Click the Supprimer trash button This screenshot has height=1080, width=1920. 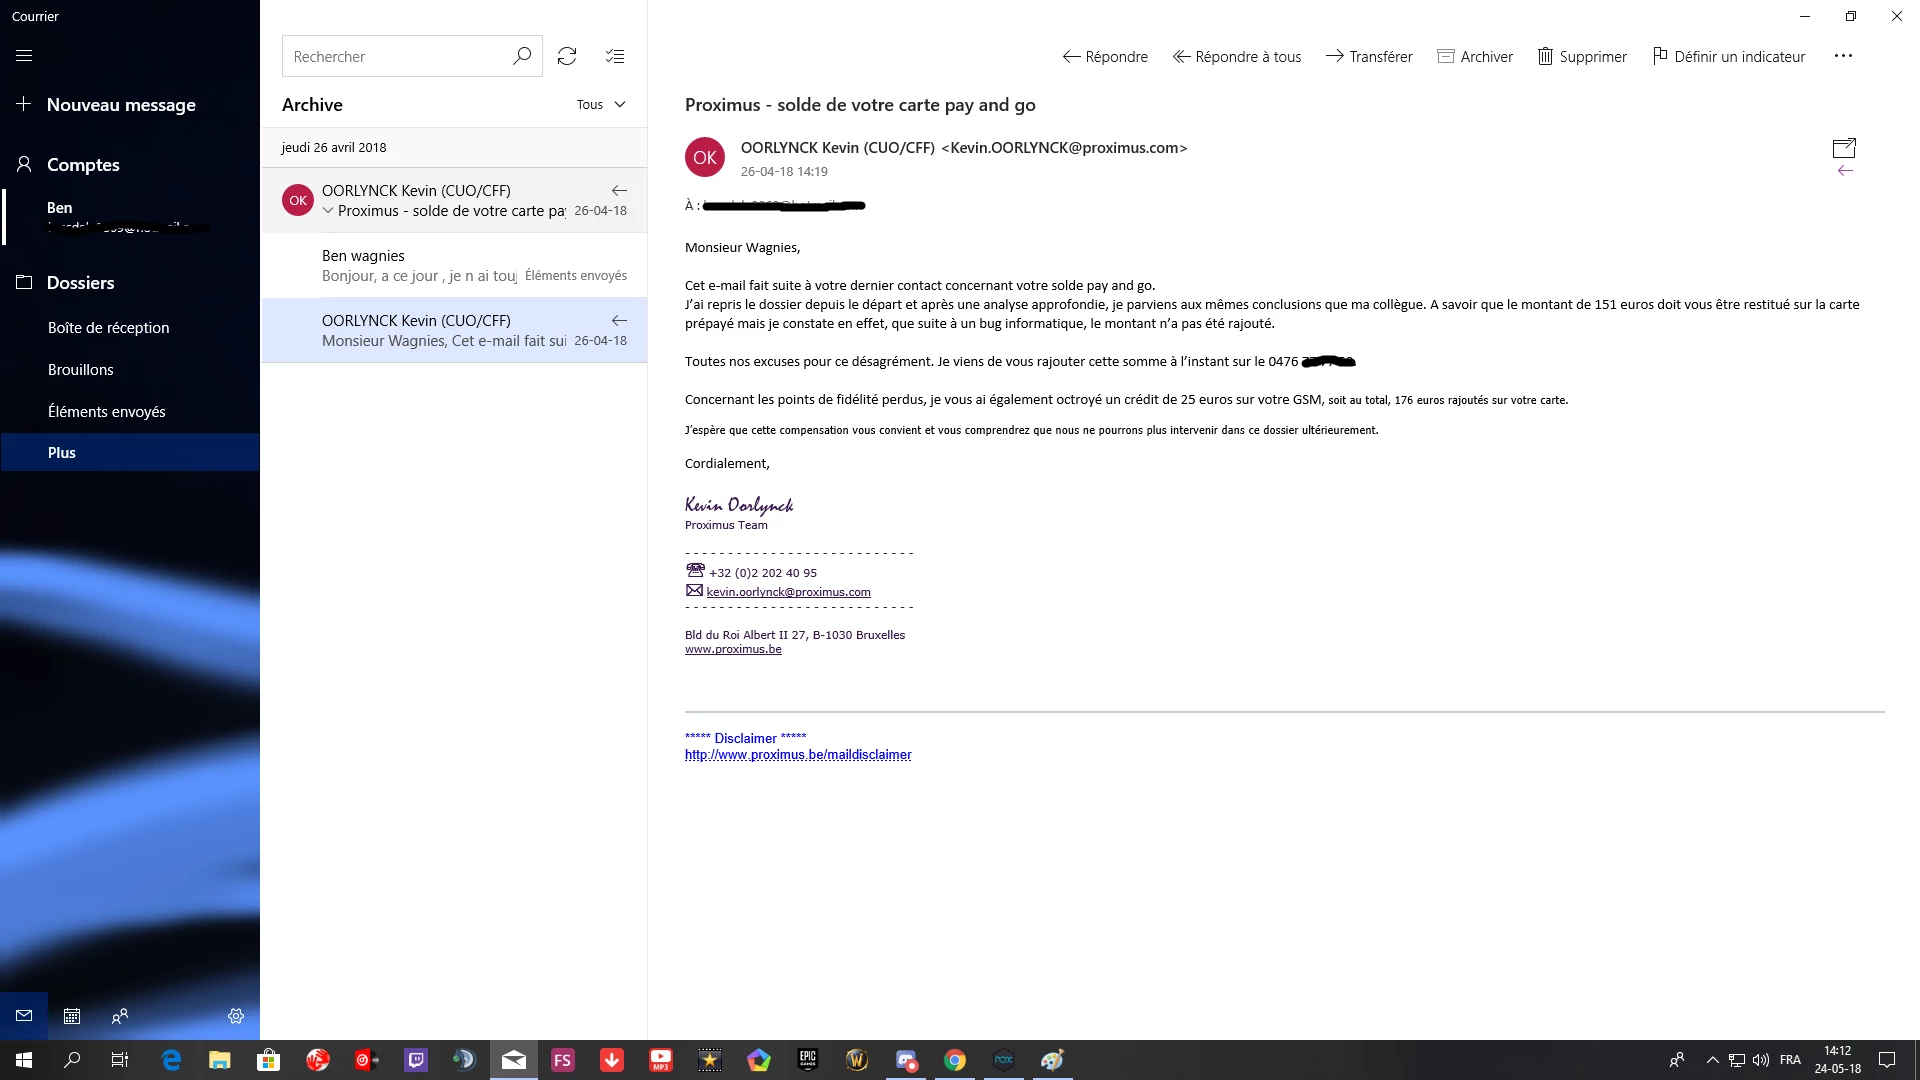tap(1582, 56)
